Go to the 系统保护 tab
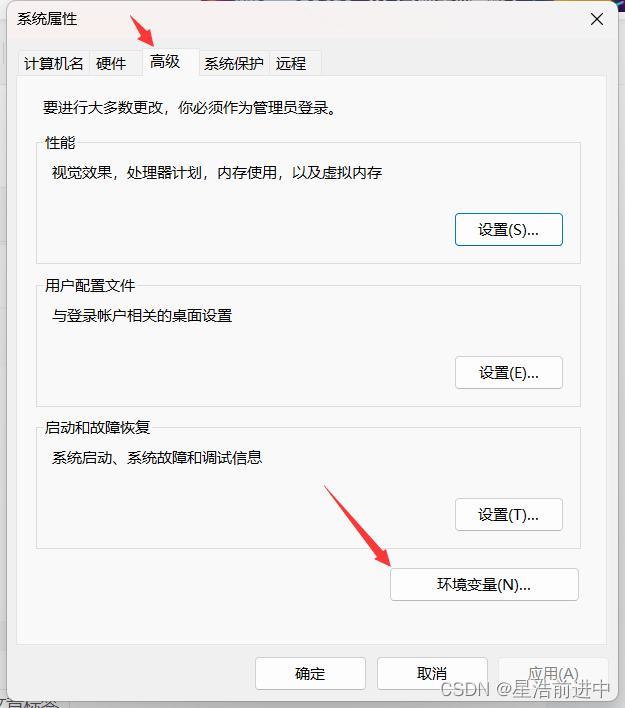Screen dimensions: 625x708 [x=234, y=63]
